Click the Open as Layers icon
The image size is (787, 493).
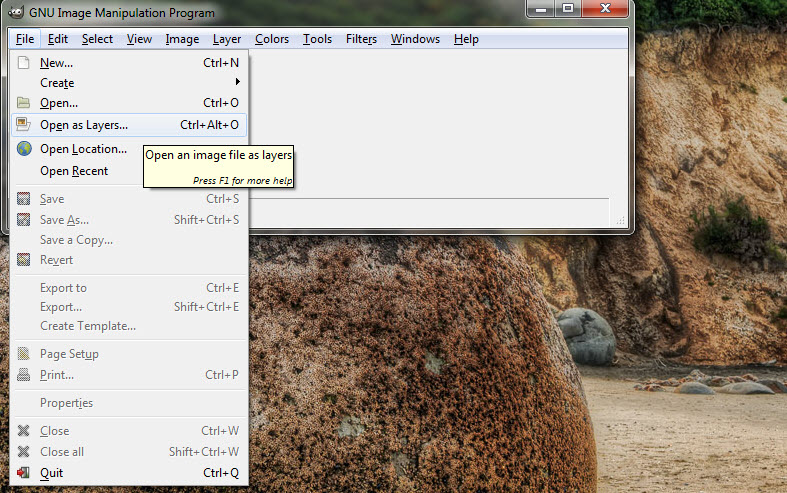click(23, 125)
